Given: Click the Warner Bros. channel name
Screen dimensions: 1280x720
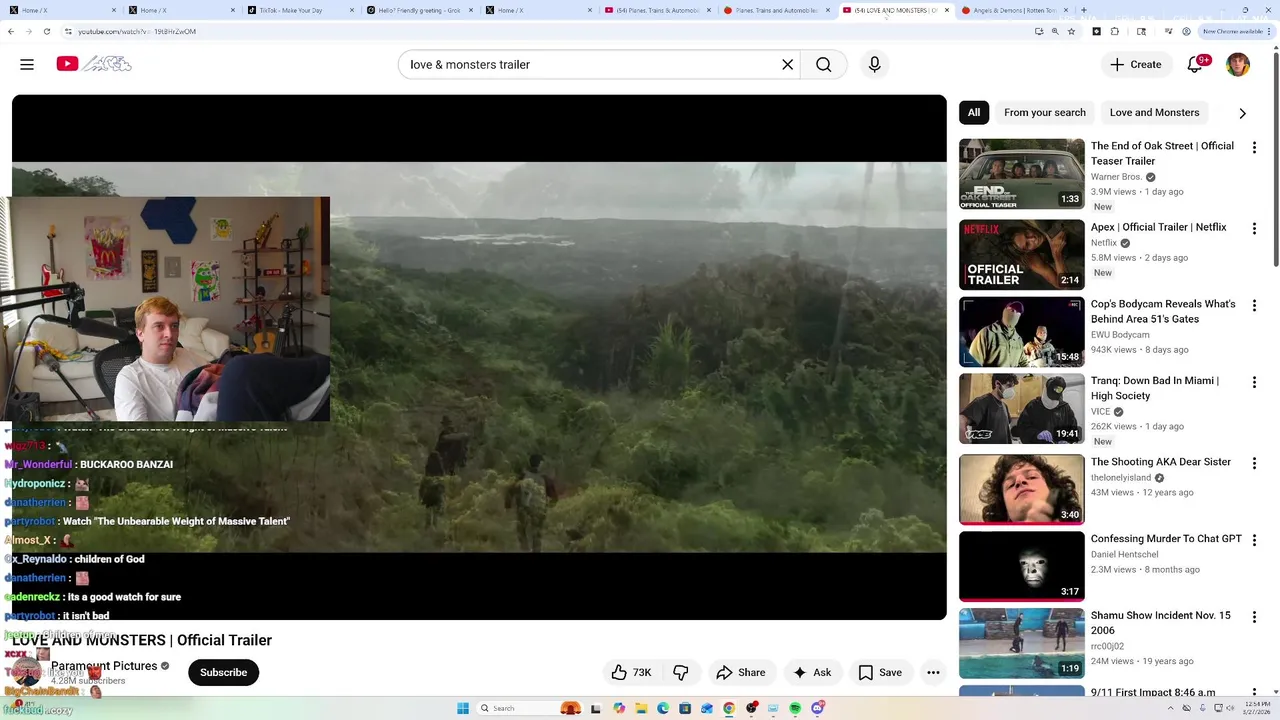Looking at the screenshot, I should [x=1116, y=177].
